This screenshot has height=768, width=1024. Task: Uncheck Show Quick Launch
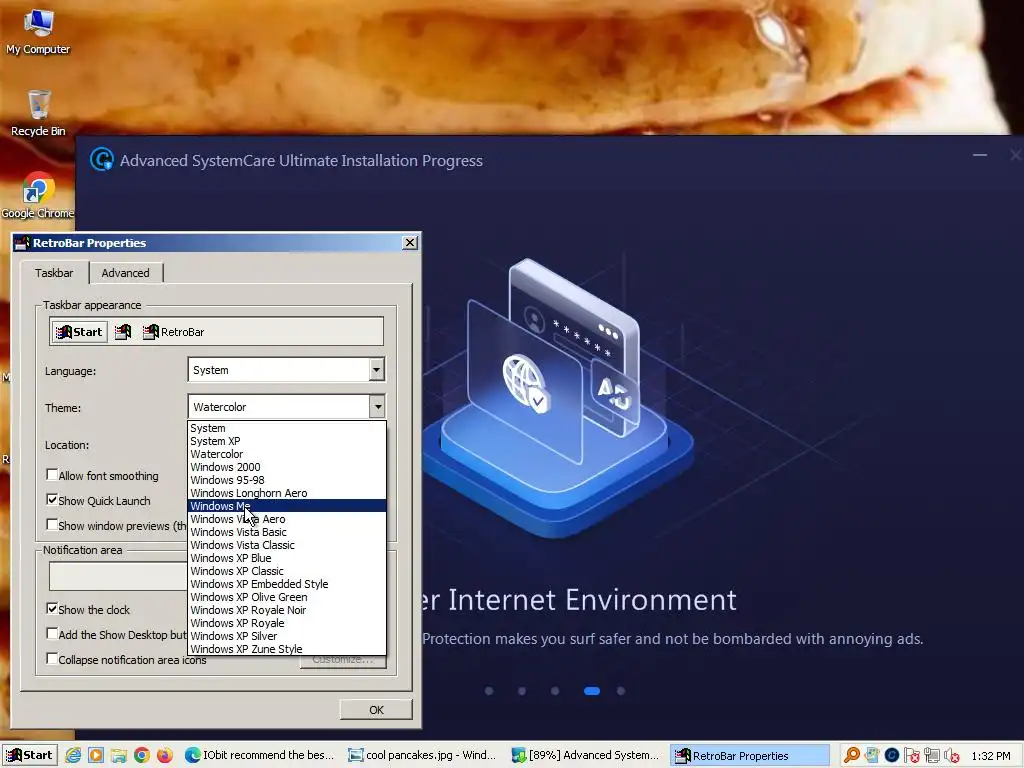pyautogui.click(x=52, y=500)
